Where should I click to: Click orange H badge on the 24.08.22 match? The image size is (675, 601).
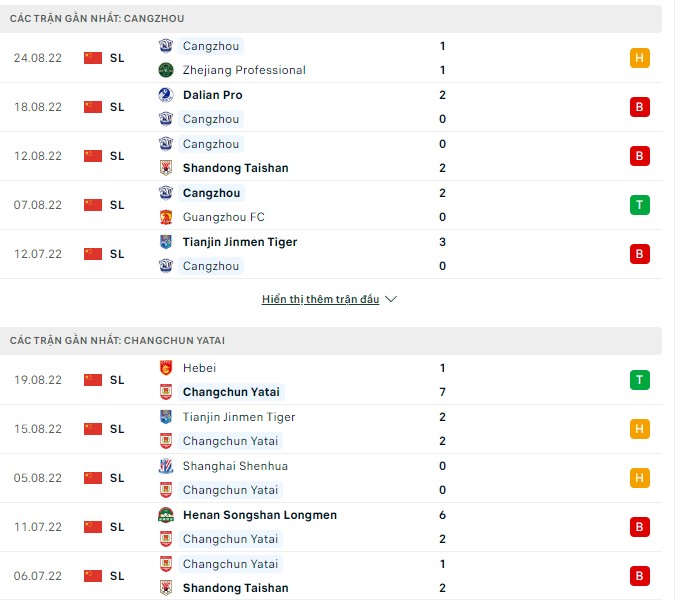click(640, 58)
